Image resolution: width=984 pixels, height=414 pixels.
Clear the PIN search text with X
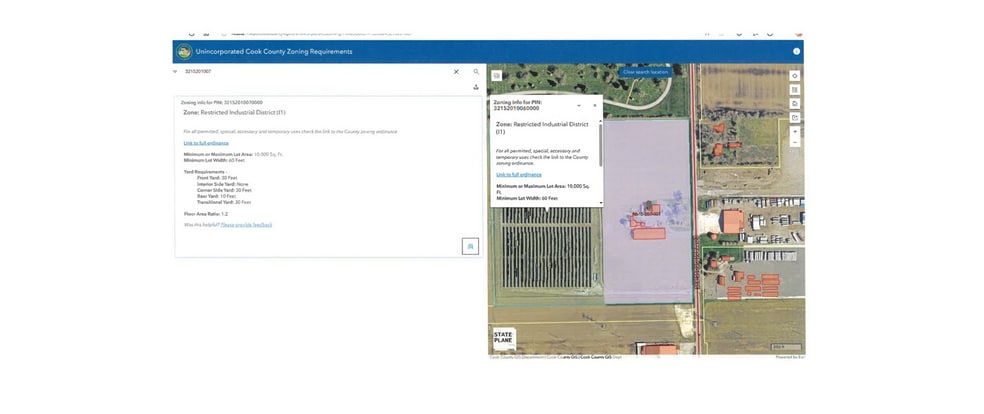[x=456, y=72]
